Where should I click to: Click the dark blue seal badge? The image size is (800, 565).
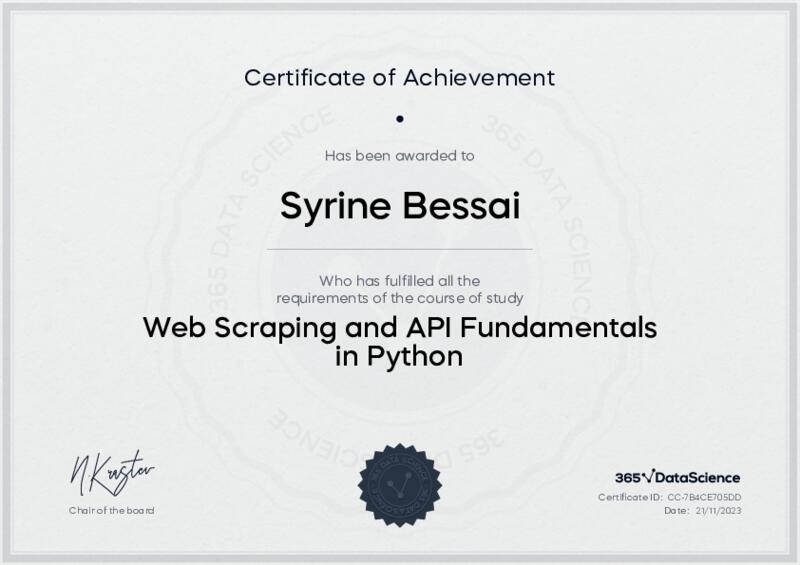click(x=400, y=485)
